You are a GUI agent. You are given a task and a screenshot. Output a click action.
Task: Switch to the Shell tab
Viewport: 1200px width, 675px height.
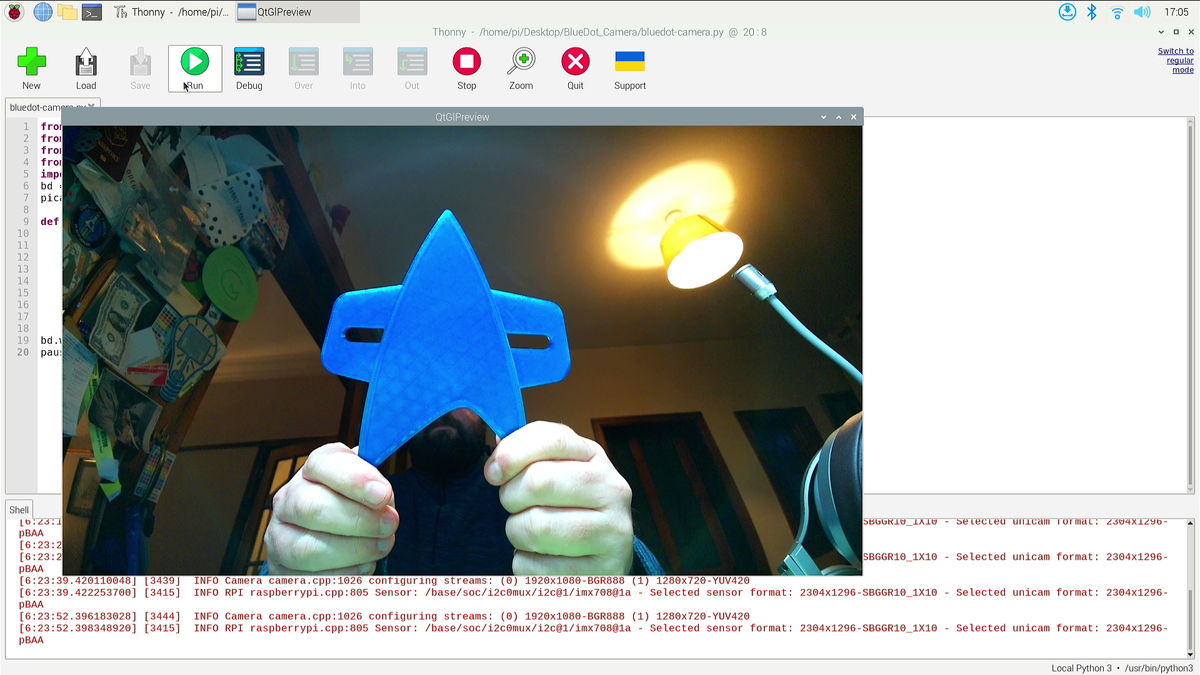[18, 509]
